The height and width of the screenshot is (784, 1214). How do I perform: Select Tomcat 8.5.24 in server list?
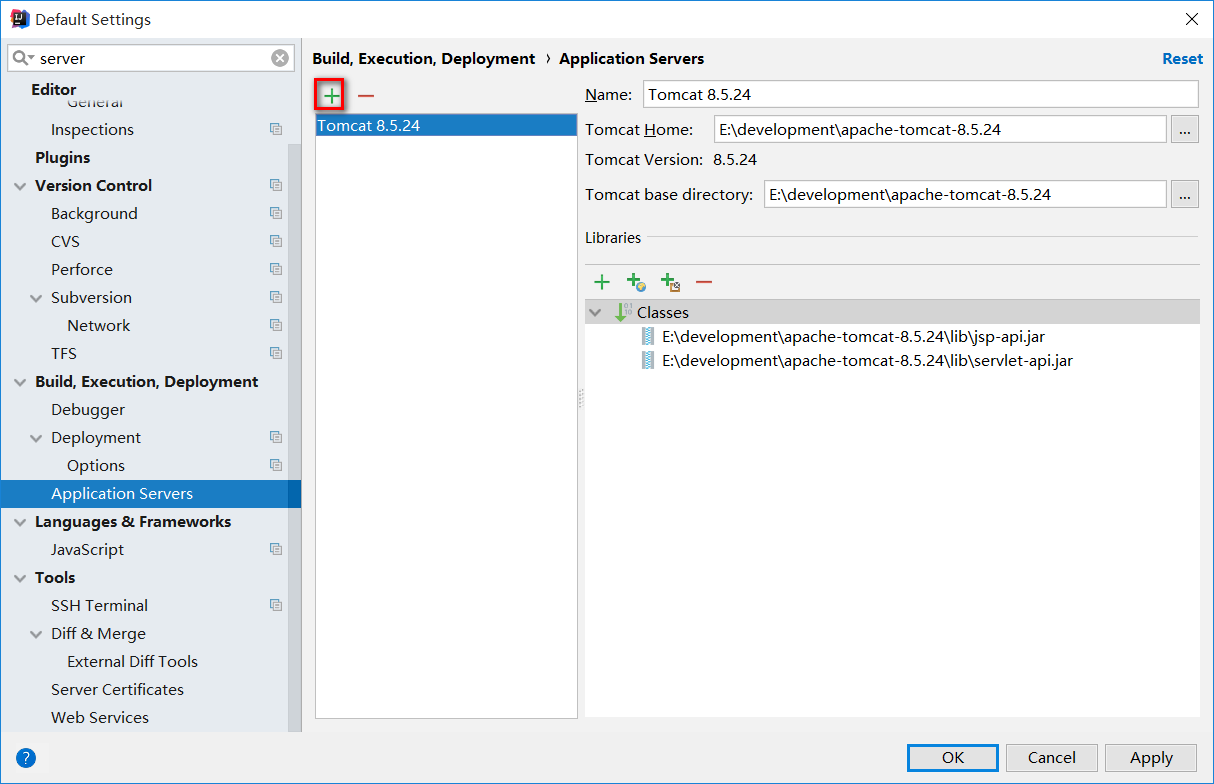[446, 125]
